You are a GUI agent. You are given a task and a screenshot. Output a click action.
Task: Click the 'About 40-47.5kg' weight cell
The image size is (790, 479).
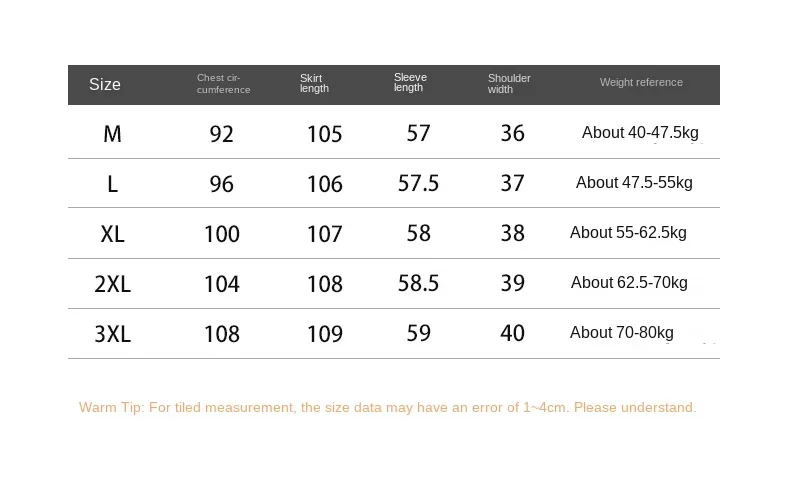tap(640, 133)
